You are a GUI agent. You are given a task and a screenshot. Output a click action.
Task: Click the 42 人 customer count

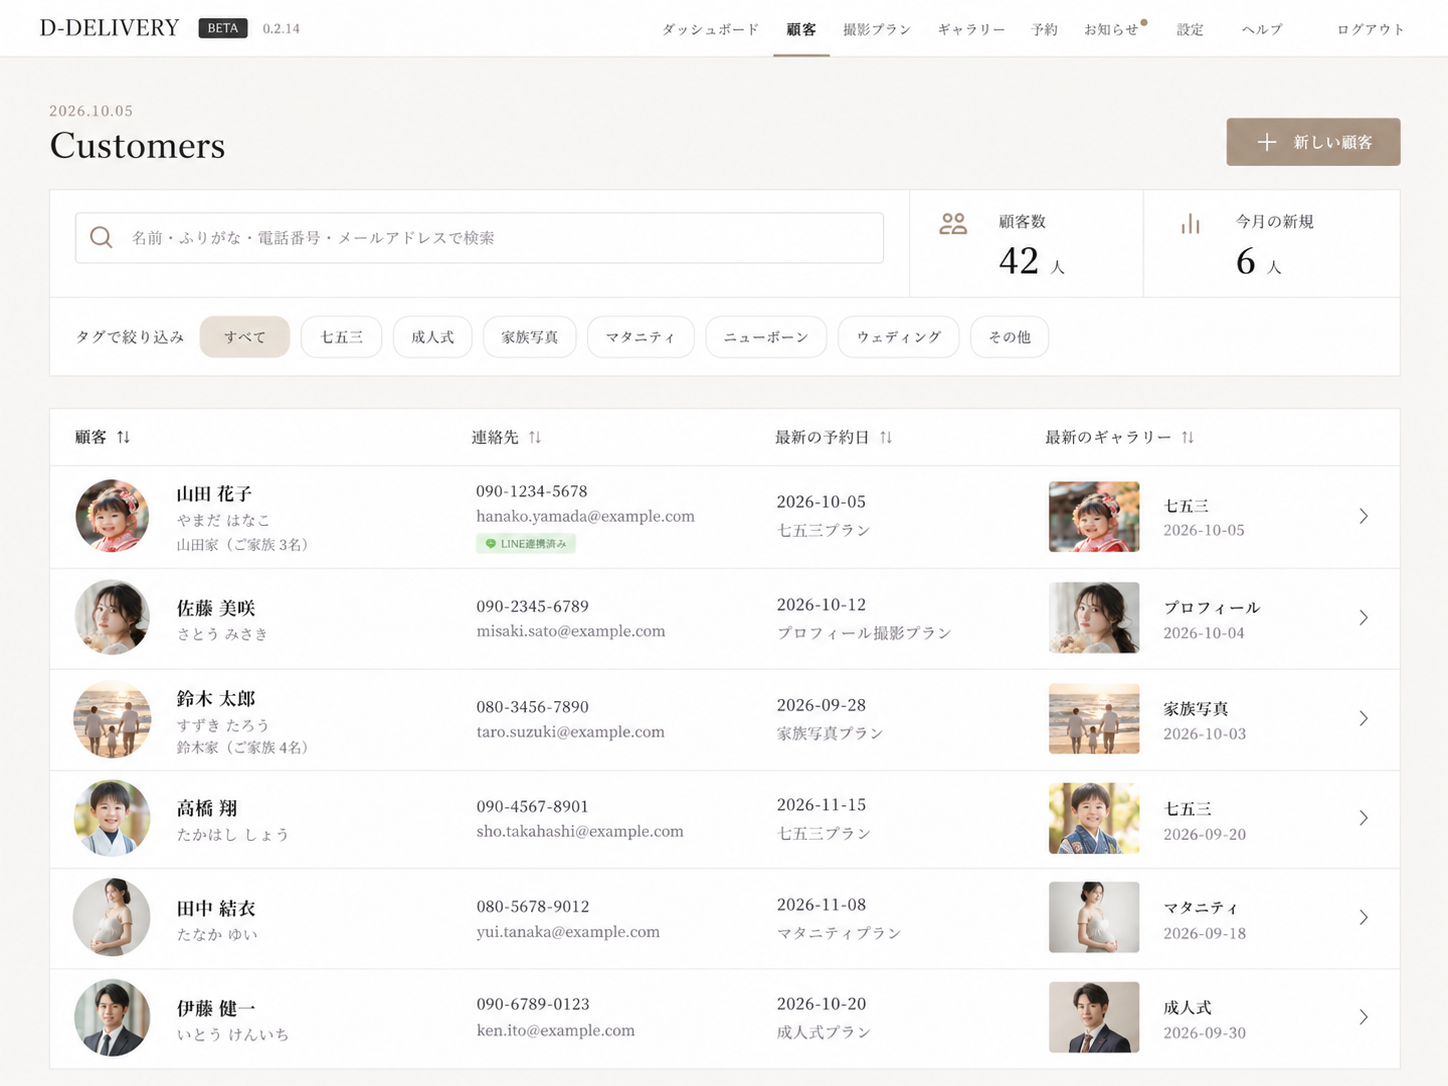(x=1032, y=261)
